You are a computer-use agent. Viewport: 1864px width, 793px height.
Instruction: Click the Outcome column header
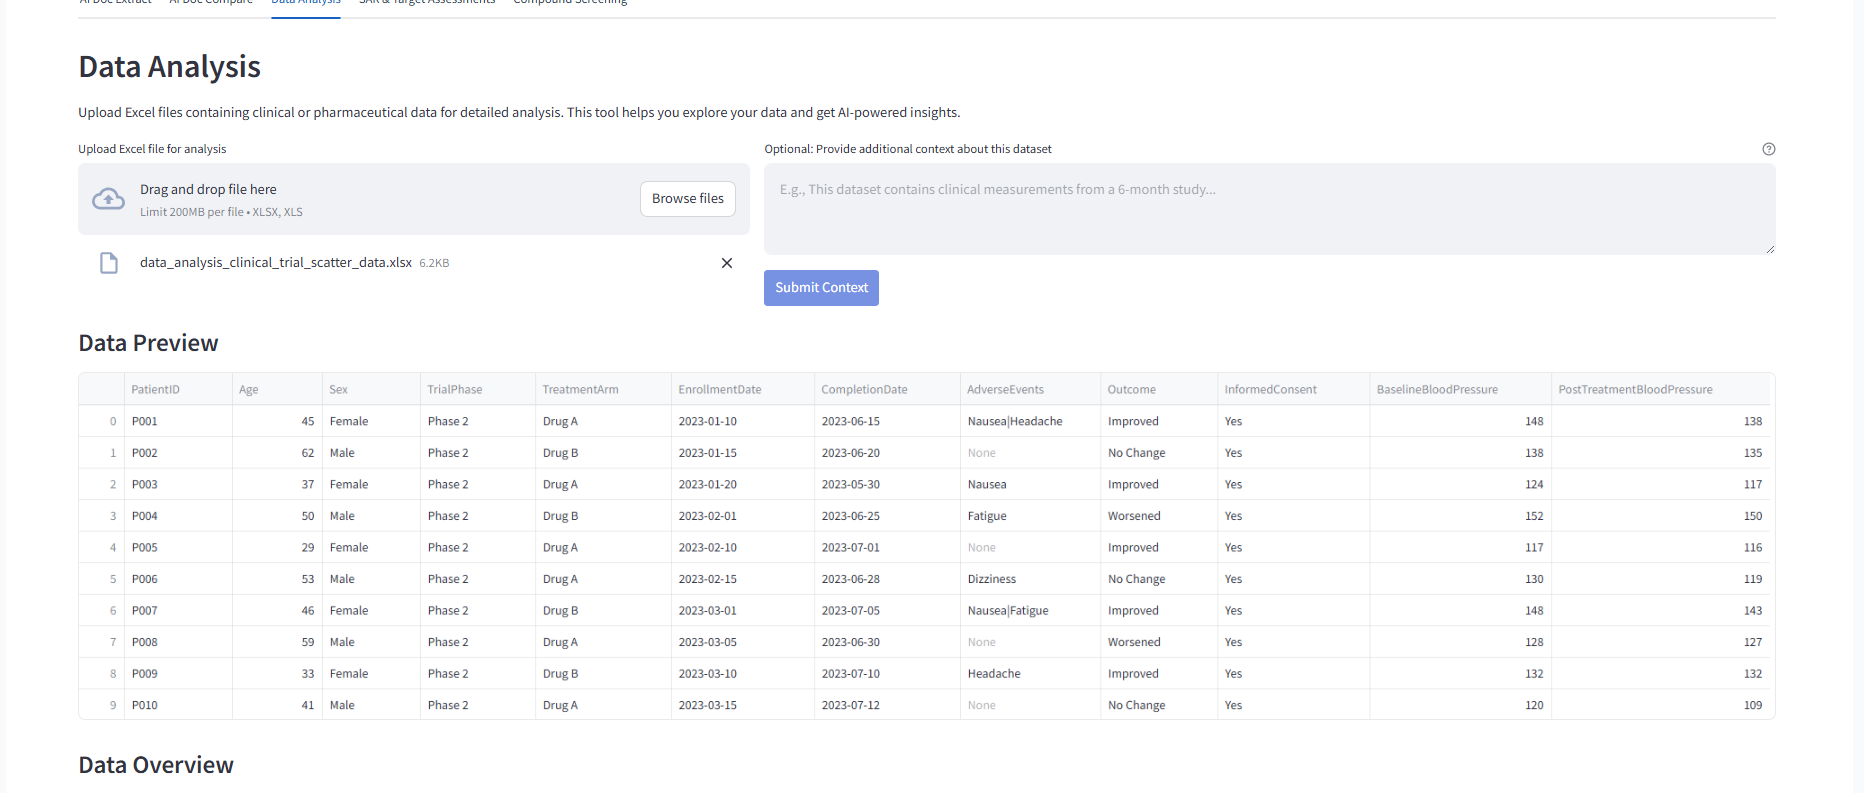(1131, 390)
